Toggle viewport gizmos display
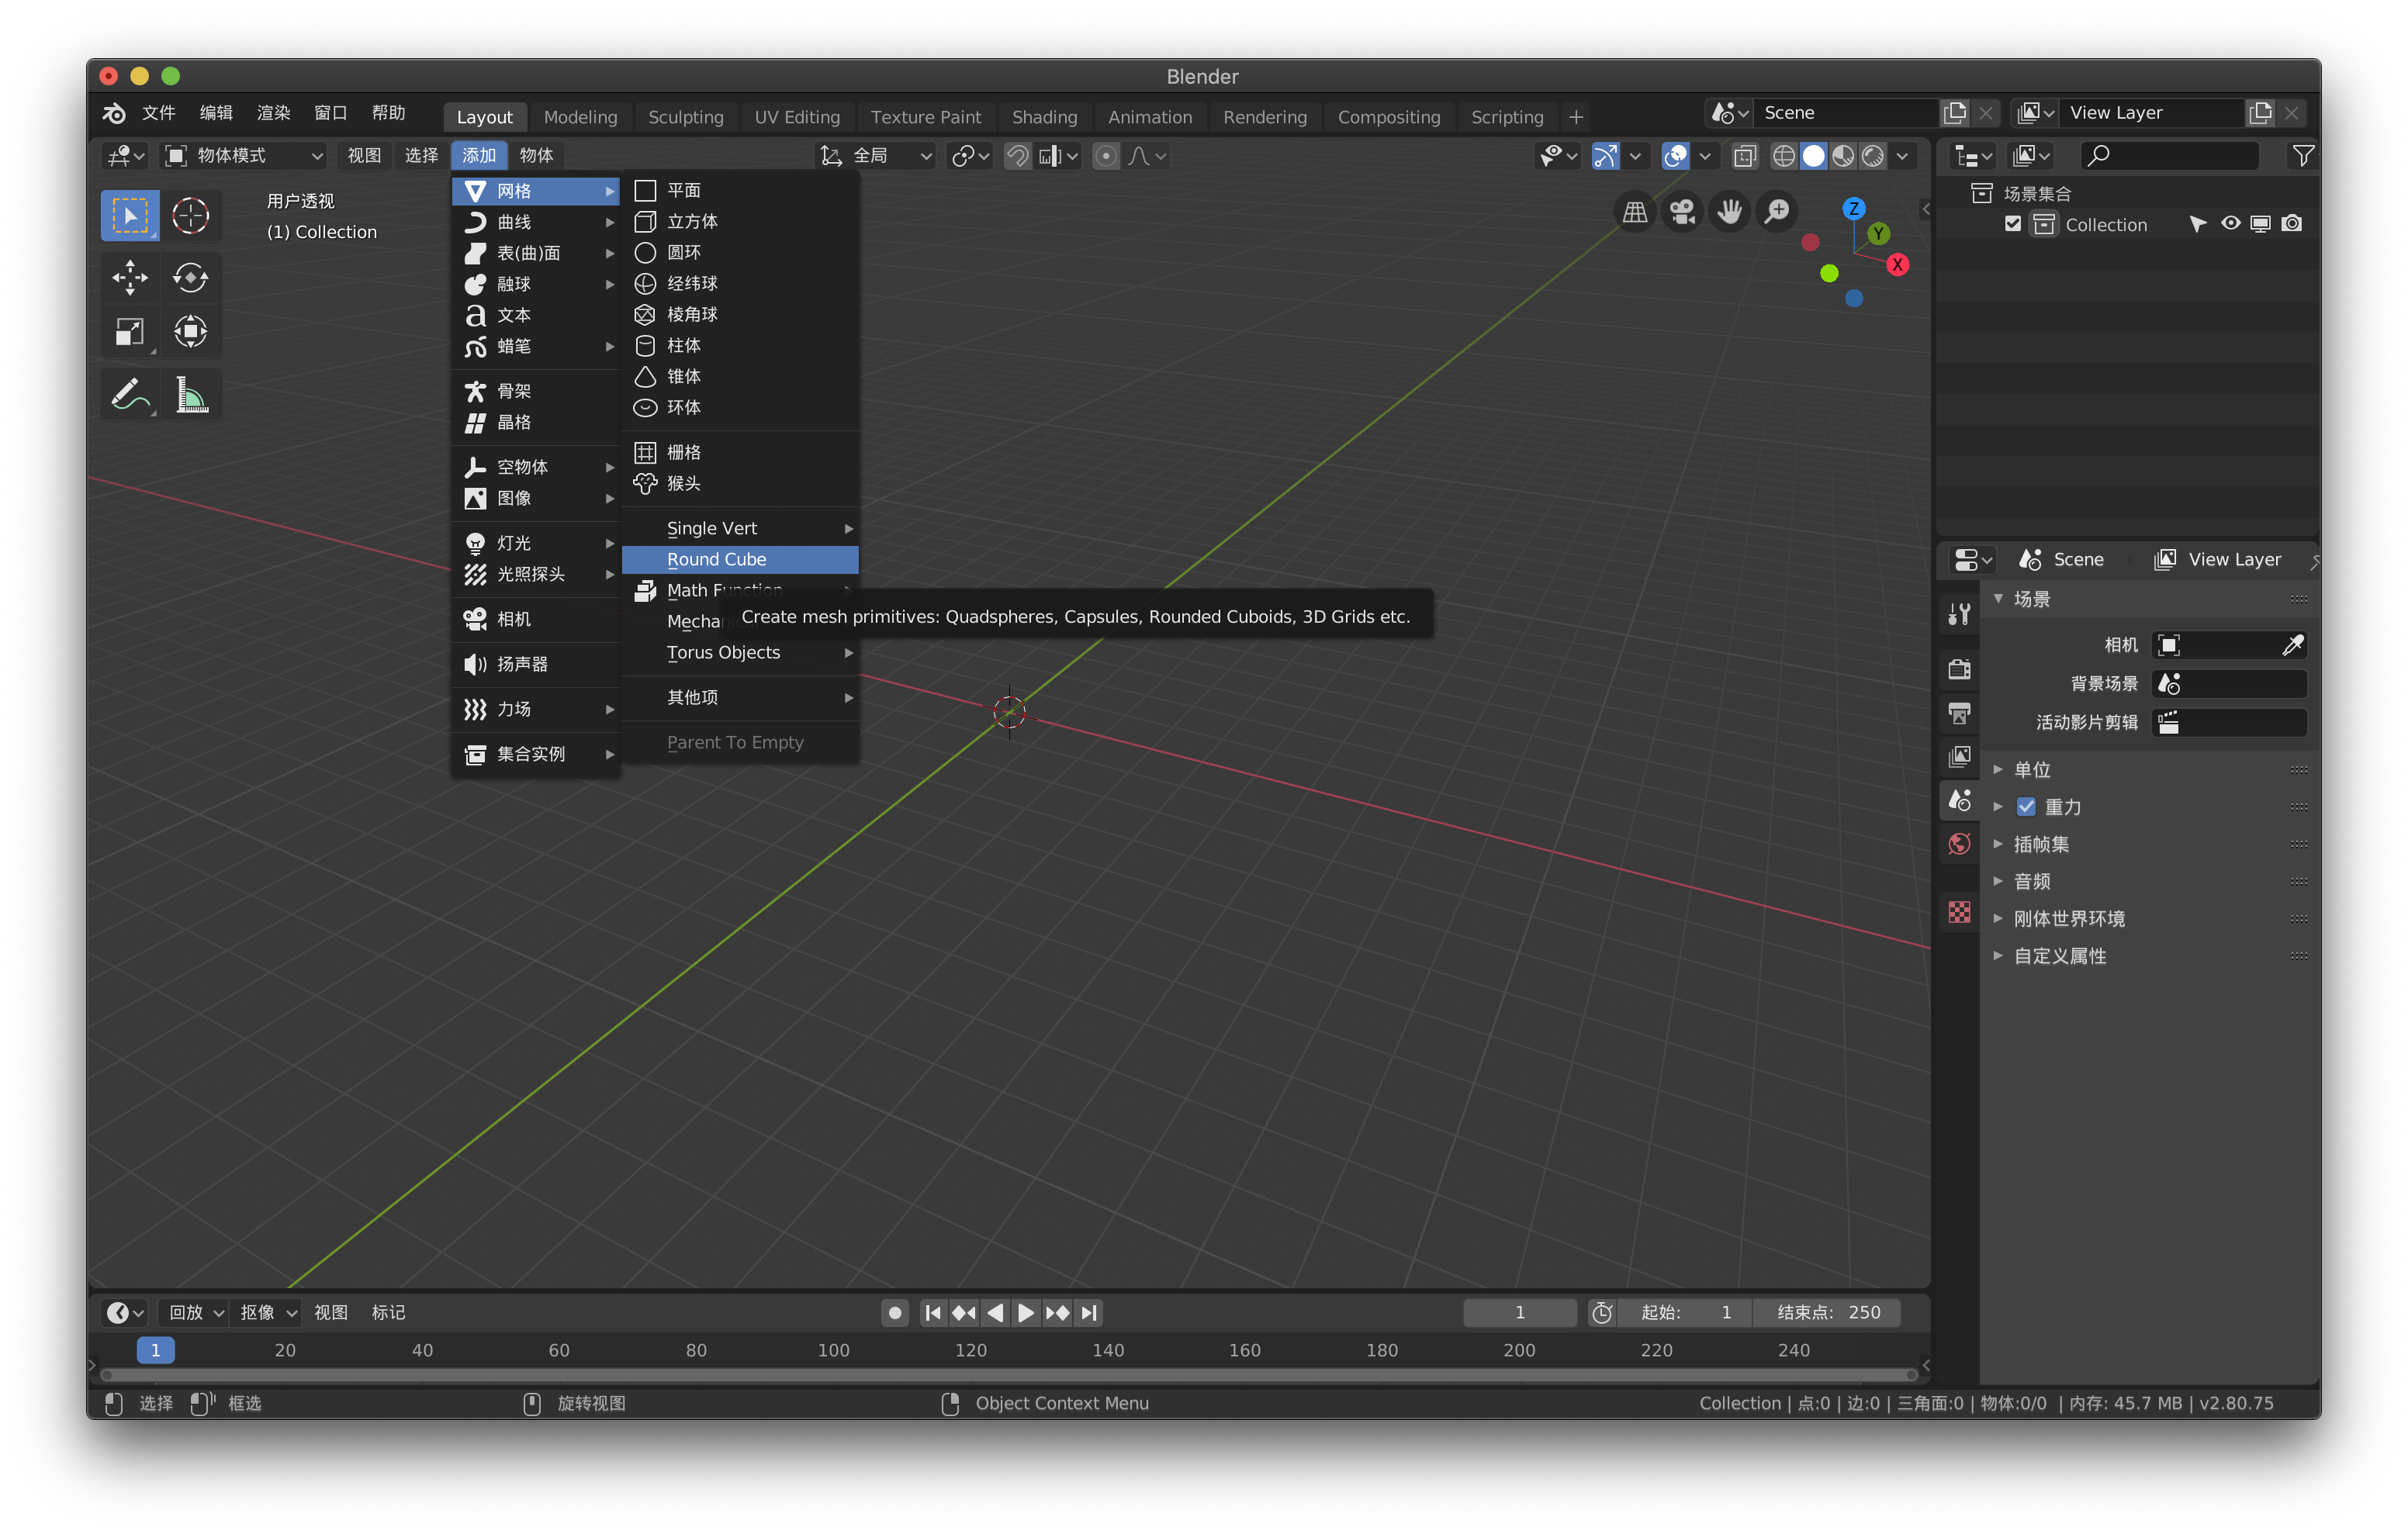This screenshot has height=1534, width=2408. 1605,156
